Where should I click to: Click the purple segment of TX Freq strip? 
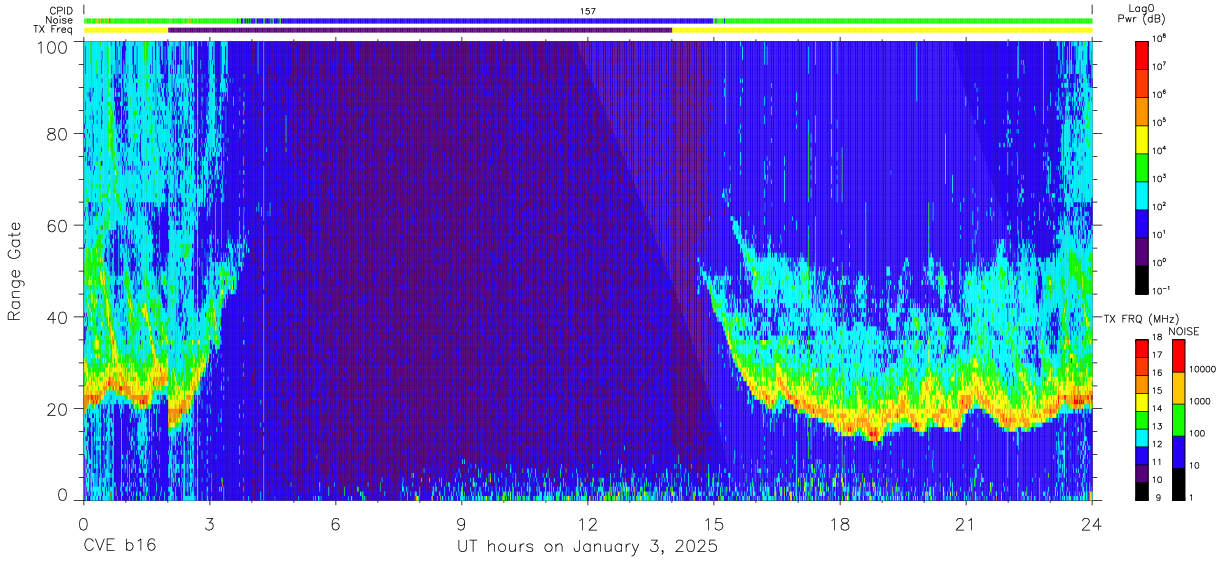tap(420, 30)
